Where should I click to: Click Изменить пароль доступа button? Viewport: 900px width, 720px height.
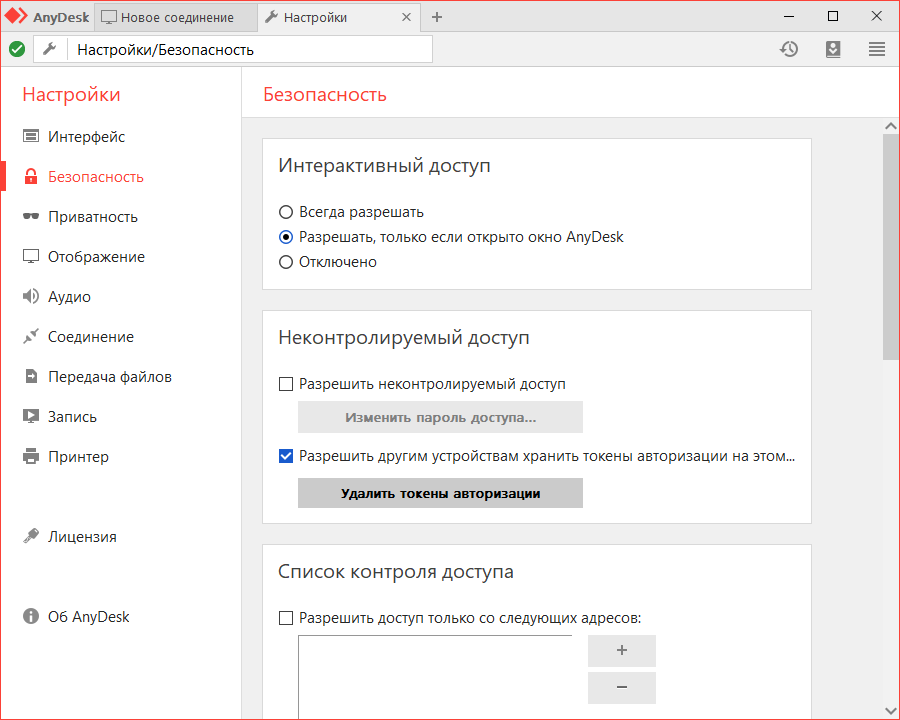pos(440,417)
